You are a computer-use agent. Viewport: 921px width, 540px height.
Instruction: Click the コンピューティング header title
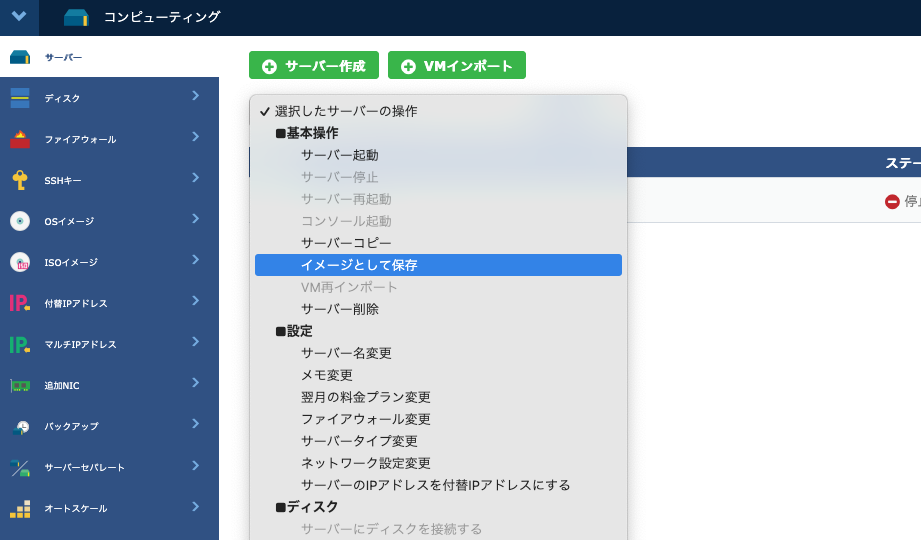[x=162, y=17]
